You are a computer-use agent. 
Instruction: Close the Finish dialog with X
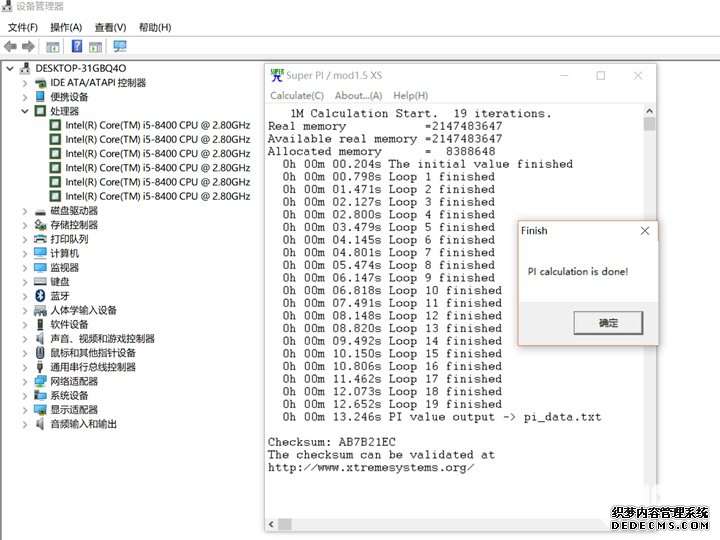[645, 231]
